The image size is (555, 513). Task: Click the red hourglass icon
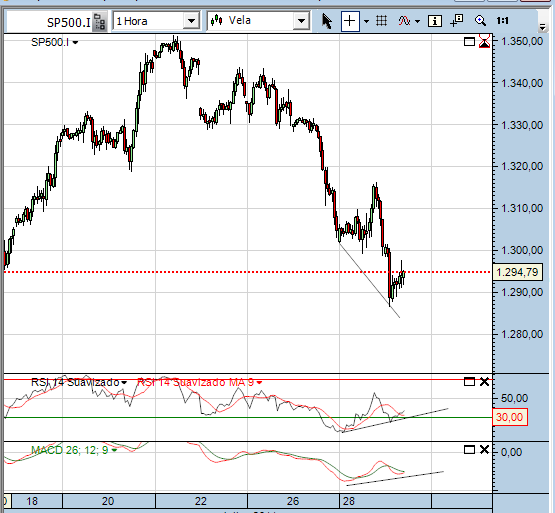[x=484, y=41]
